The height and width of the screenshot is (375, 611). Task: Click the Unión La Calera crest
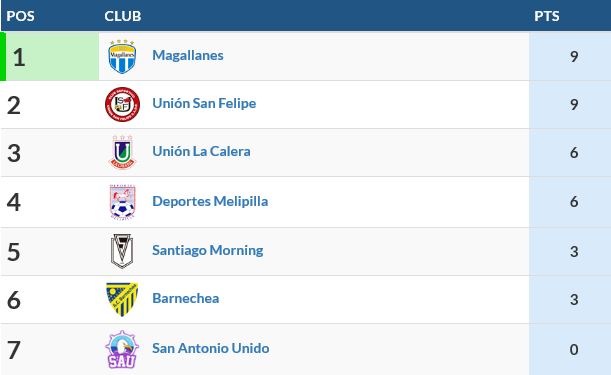(122, 152)
